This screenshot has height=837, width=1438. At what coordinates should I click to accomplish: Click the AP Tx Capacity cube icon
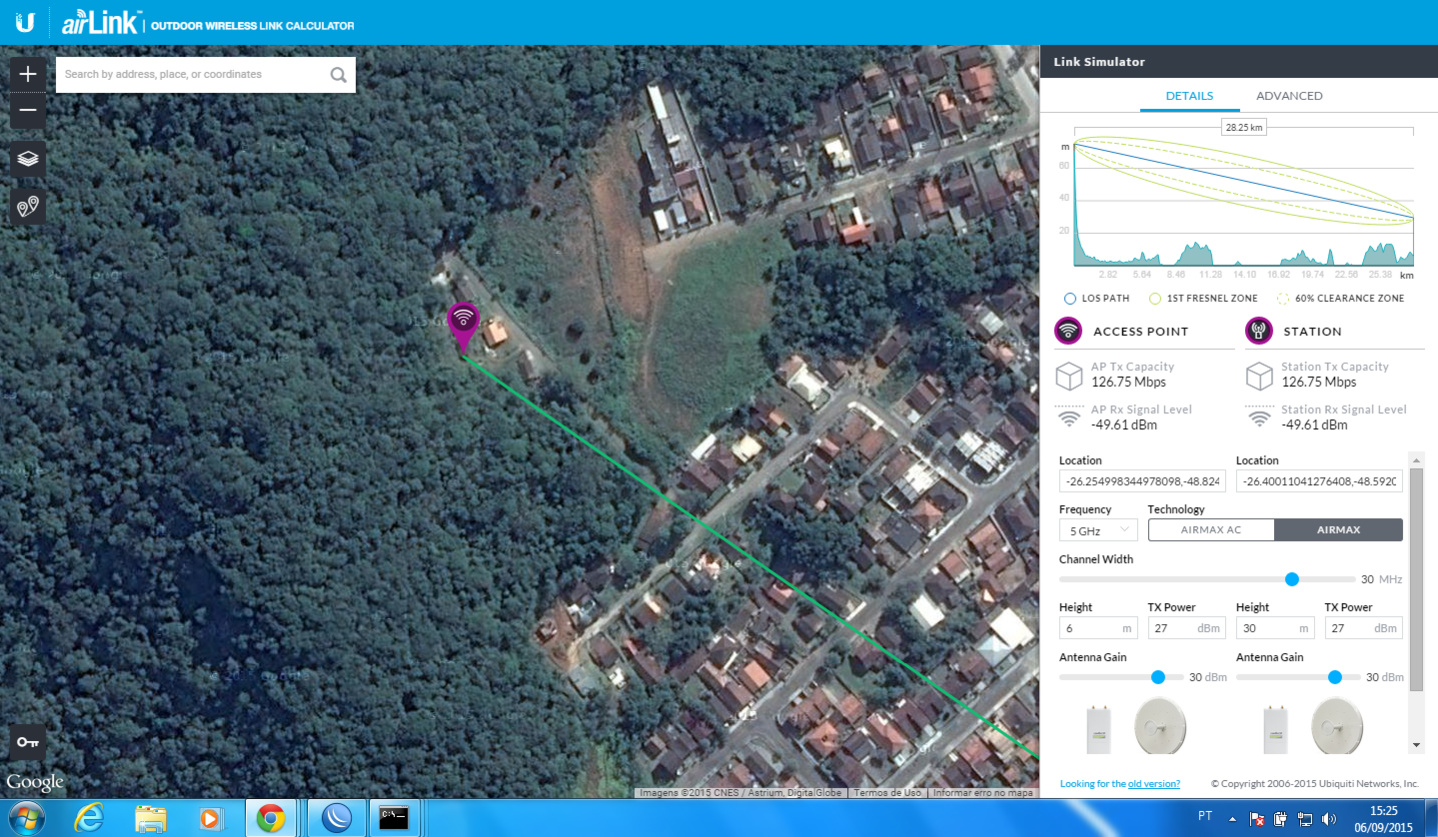[x=1069, y=376]
